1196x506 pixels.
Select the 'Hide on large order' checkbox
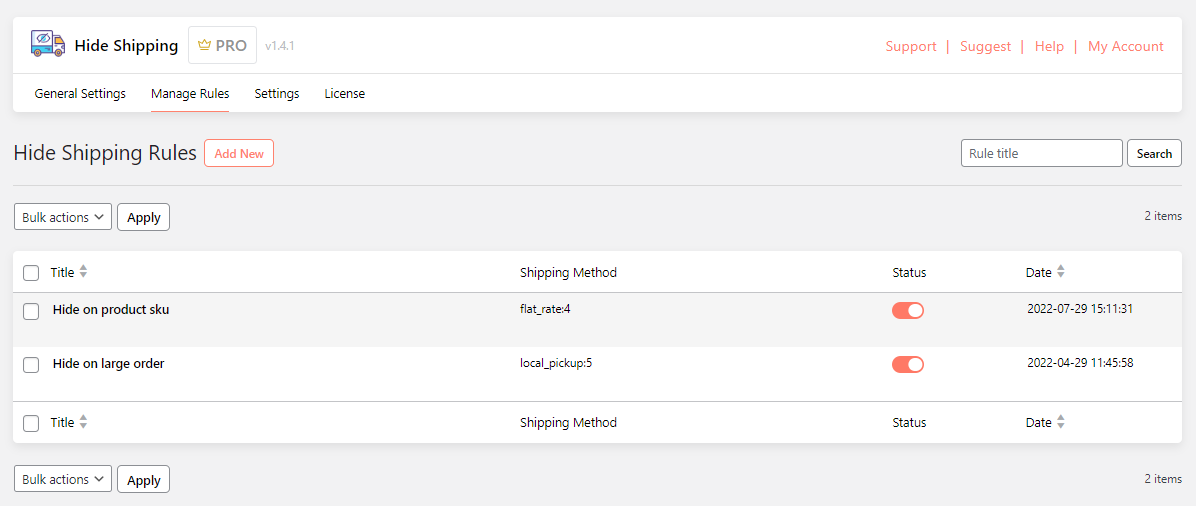31,365
